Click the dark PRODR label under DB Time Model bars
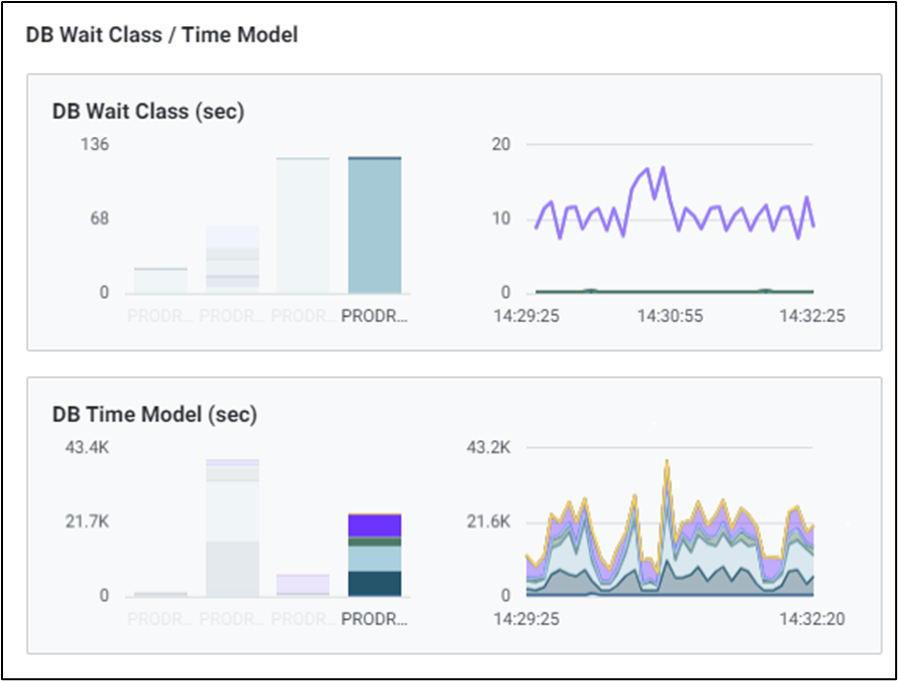Screen dimensions: 898x681 pyautogui.click(x=374, y=619)
